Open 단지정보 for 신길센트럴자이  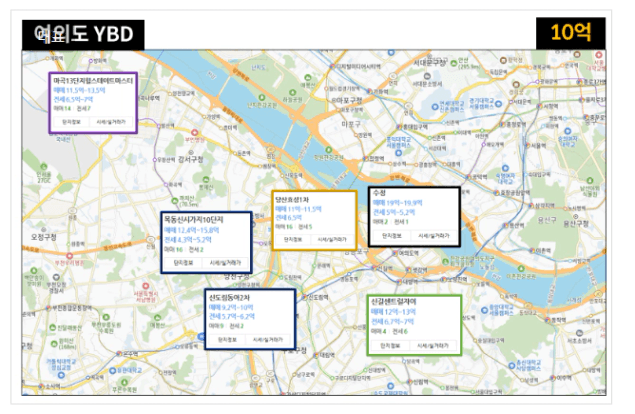click(390, 346)
